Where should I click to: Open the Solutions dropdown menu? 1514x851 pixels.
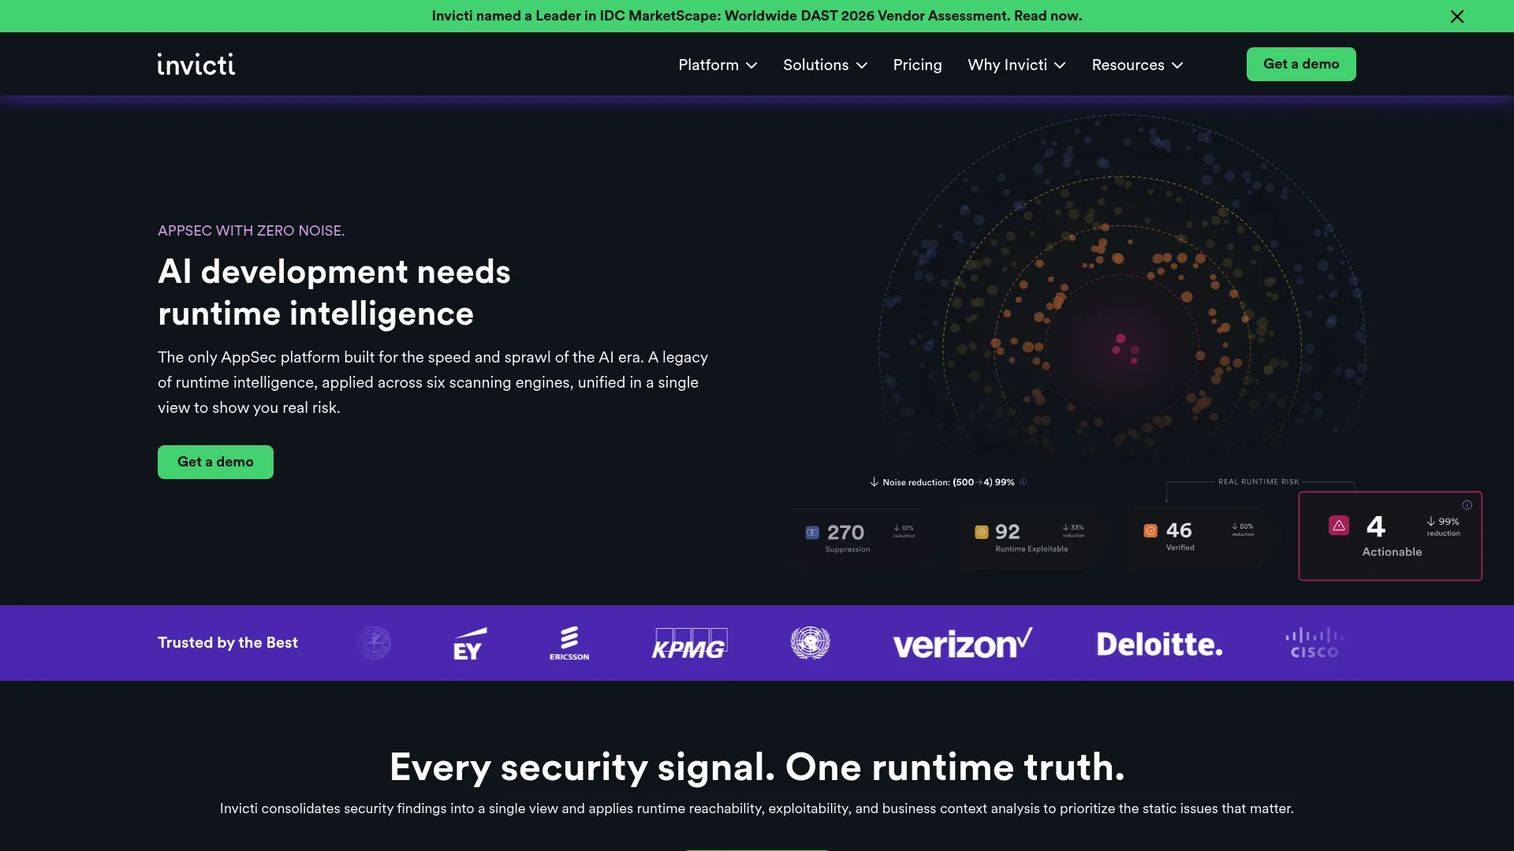825,65
